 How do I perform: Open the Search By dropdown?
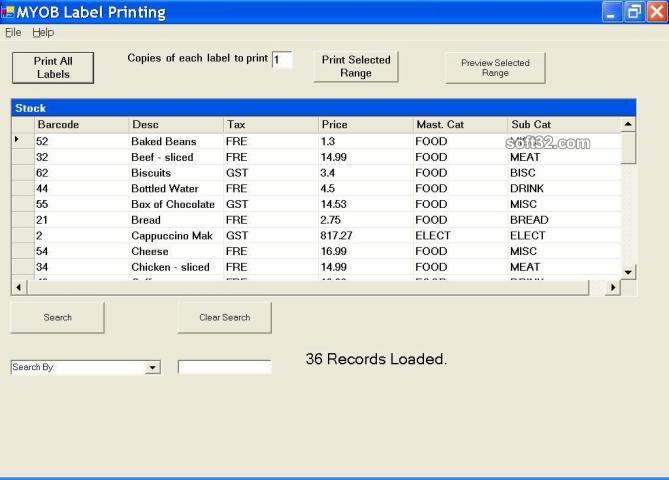click(x=152, y=367)
